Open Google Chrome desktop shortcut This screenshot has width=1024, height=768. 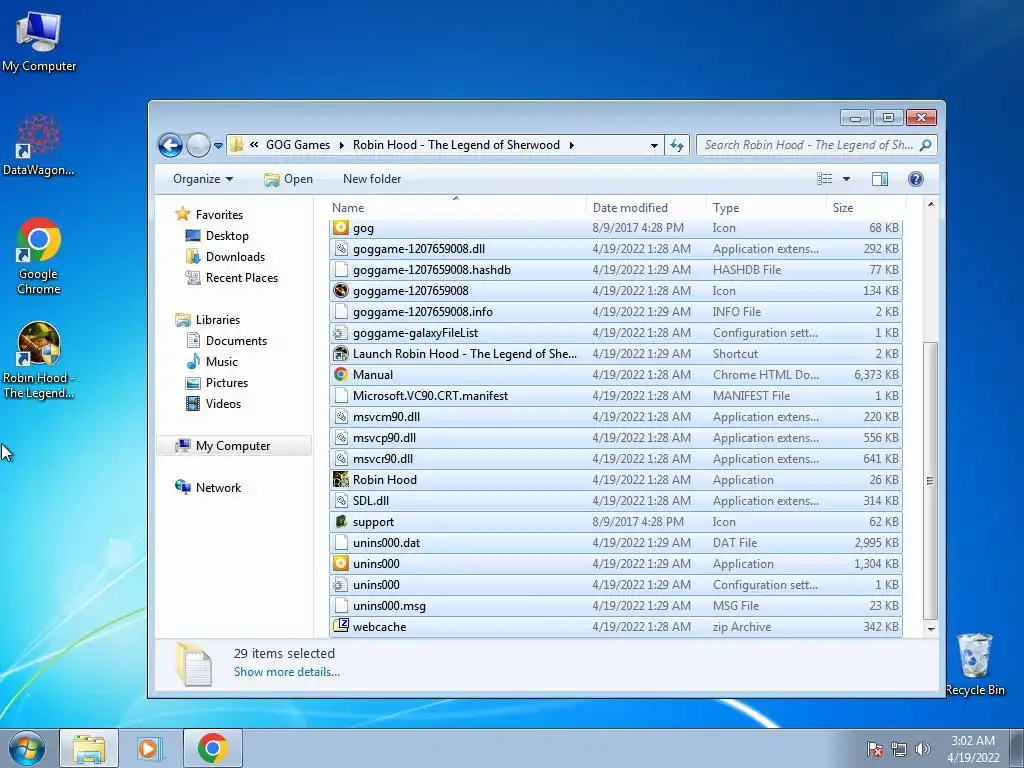39,257
